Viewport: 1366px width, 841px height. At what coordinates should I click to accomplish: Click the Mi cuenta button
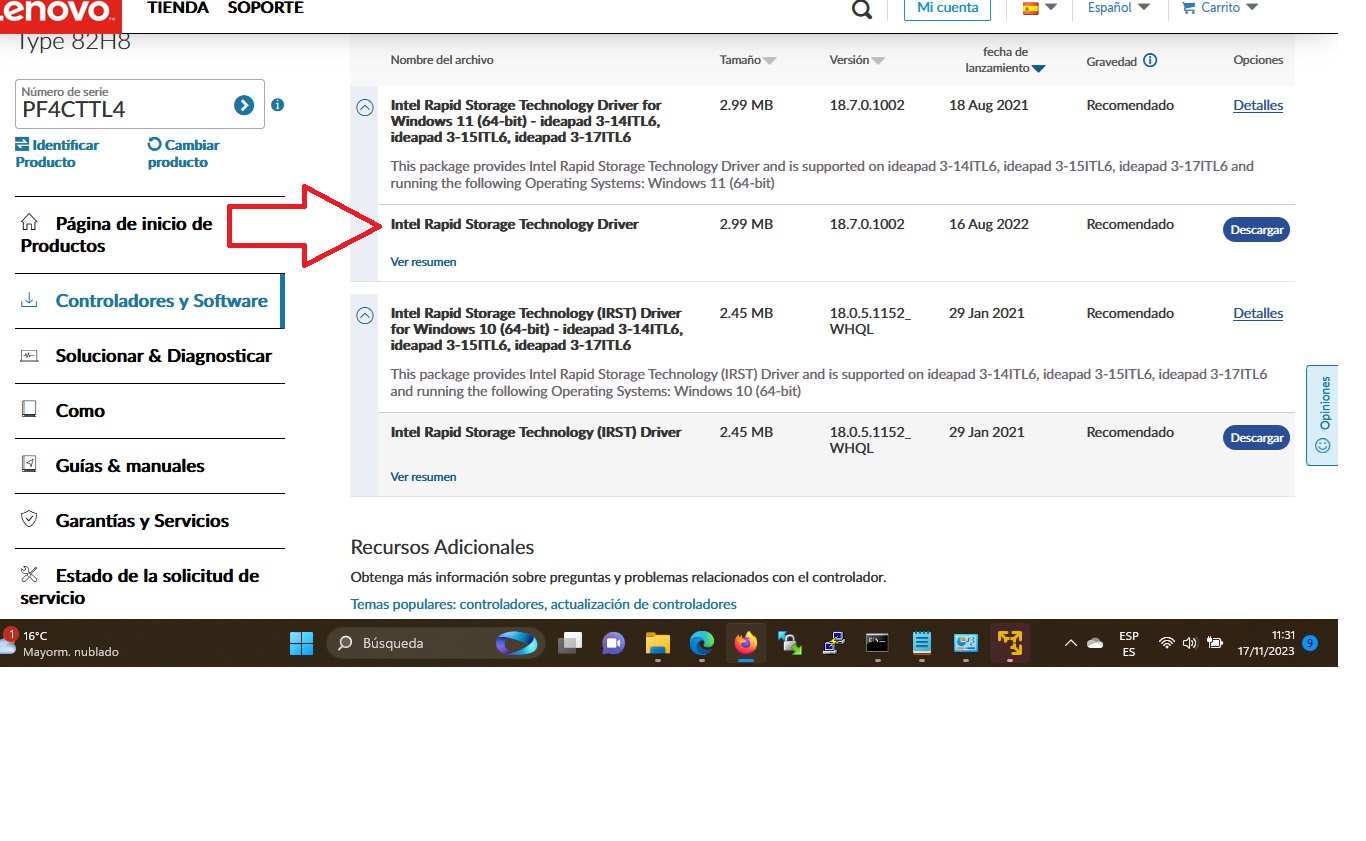click(947, 8)
